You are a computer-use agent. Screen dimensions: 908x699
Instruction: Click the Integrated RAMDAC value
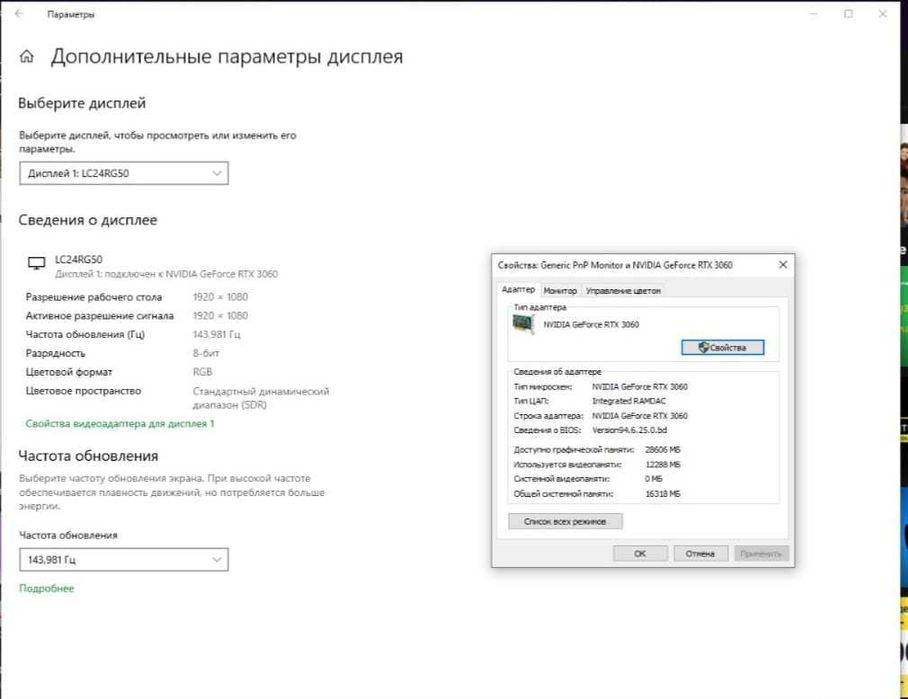click(x=629, y=401)
